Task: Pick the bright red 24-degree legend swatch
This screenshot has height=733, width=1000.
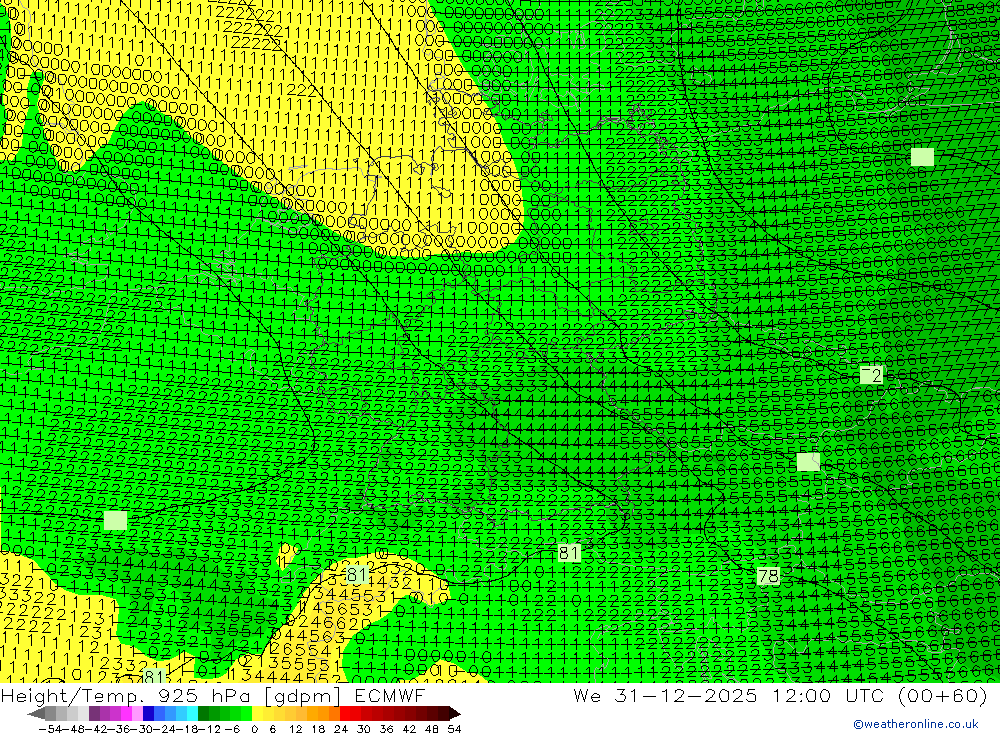Action: 345,713
